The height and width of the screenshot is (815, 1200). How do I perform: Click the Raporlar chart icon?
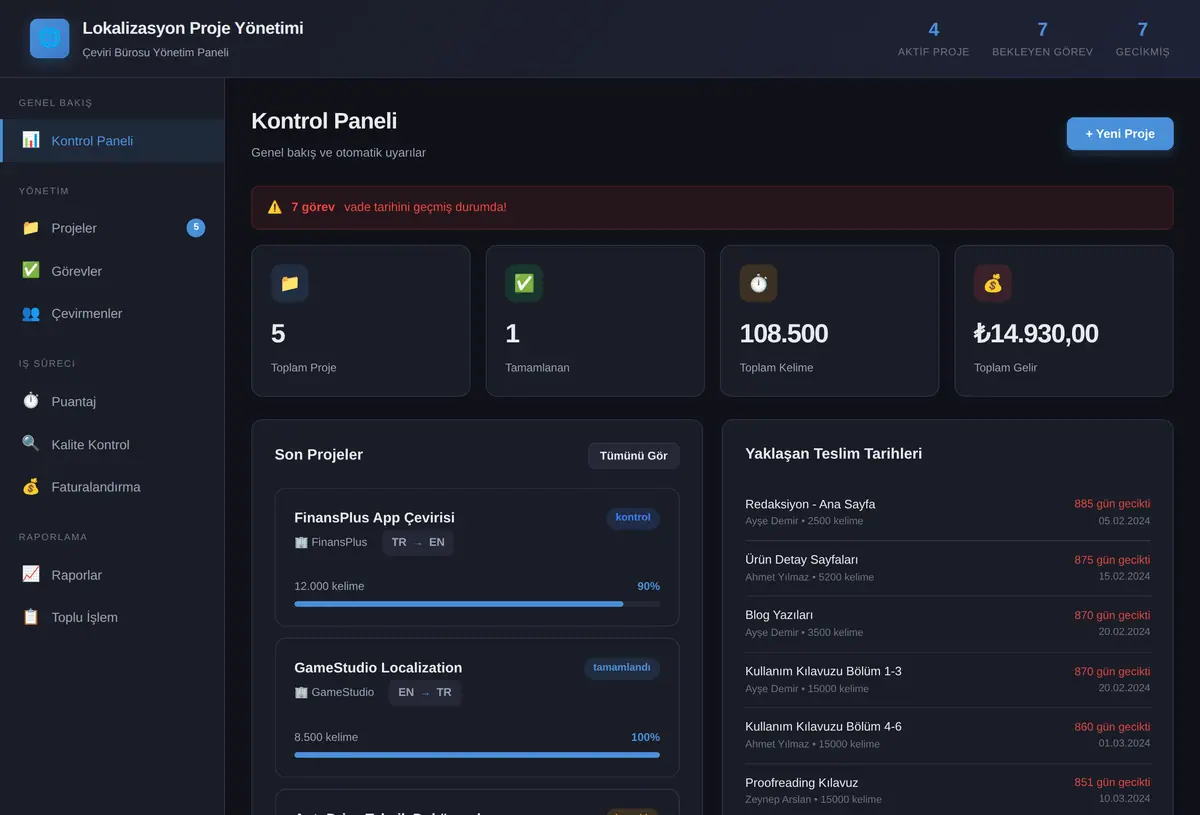31,574
